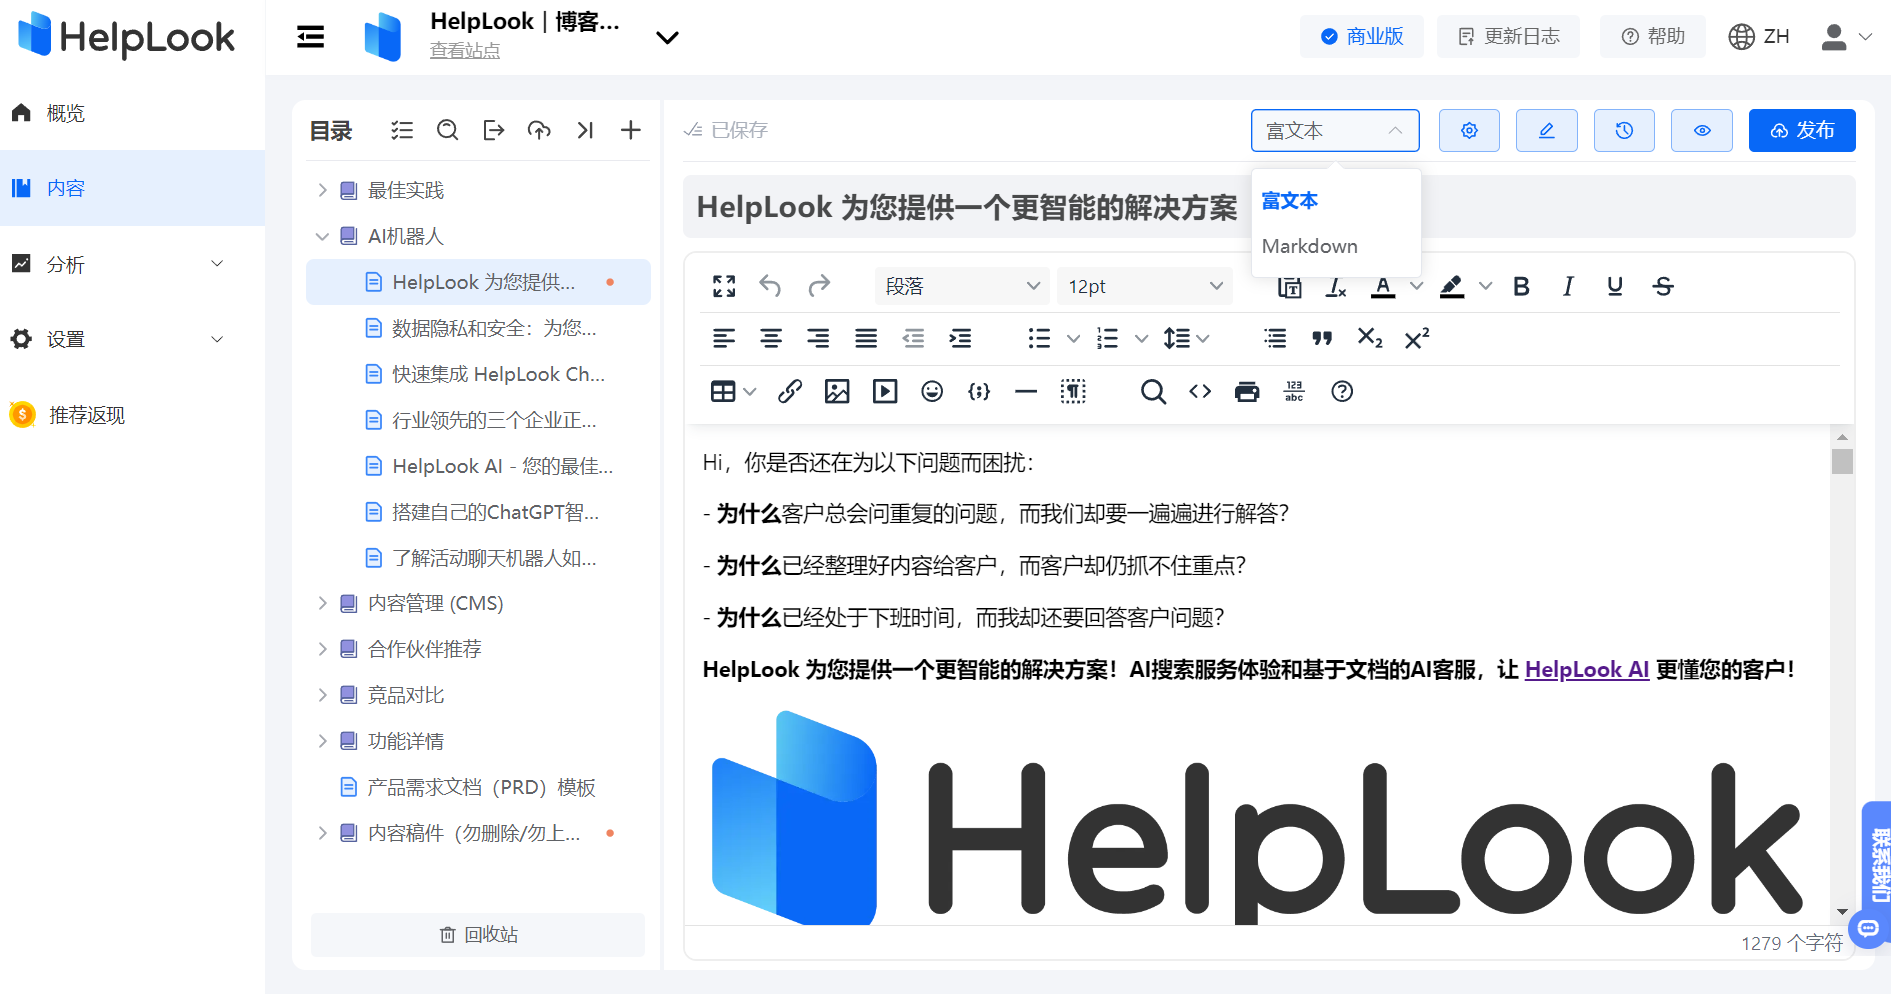Screen dimensions: 1891x994
Task: Open 推荐返现 in the sidebar
Action: pos(132,415)
